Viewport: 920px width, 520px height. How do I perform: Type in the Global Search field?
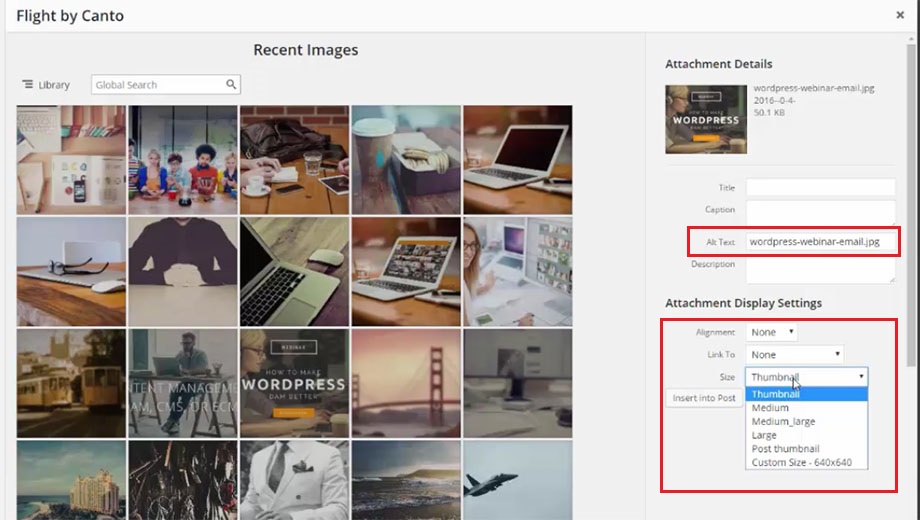tap(158, 85)
